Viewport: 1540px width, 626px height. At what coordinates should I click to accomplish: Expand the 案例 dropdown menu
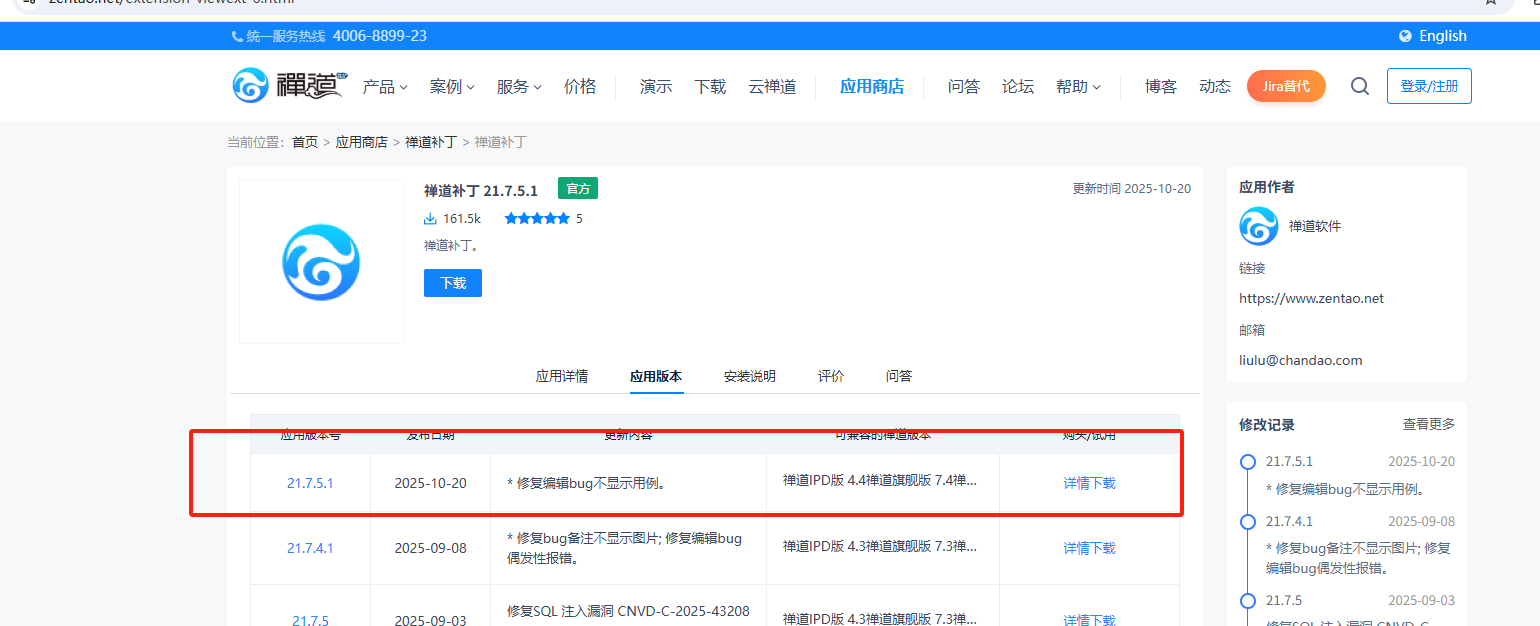452,87
